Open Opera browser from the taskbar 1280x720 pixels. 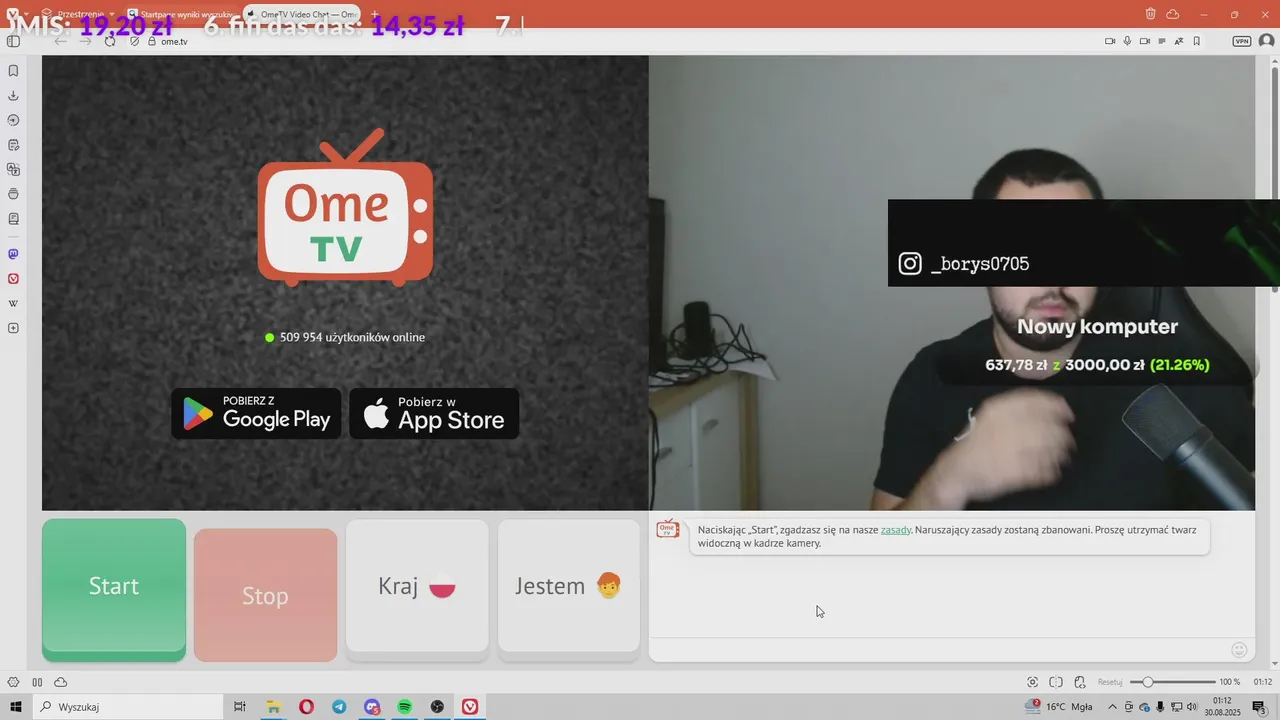306,707
